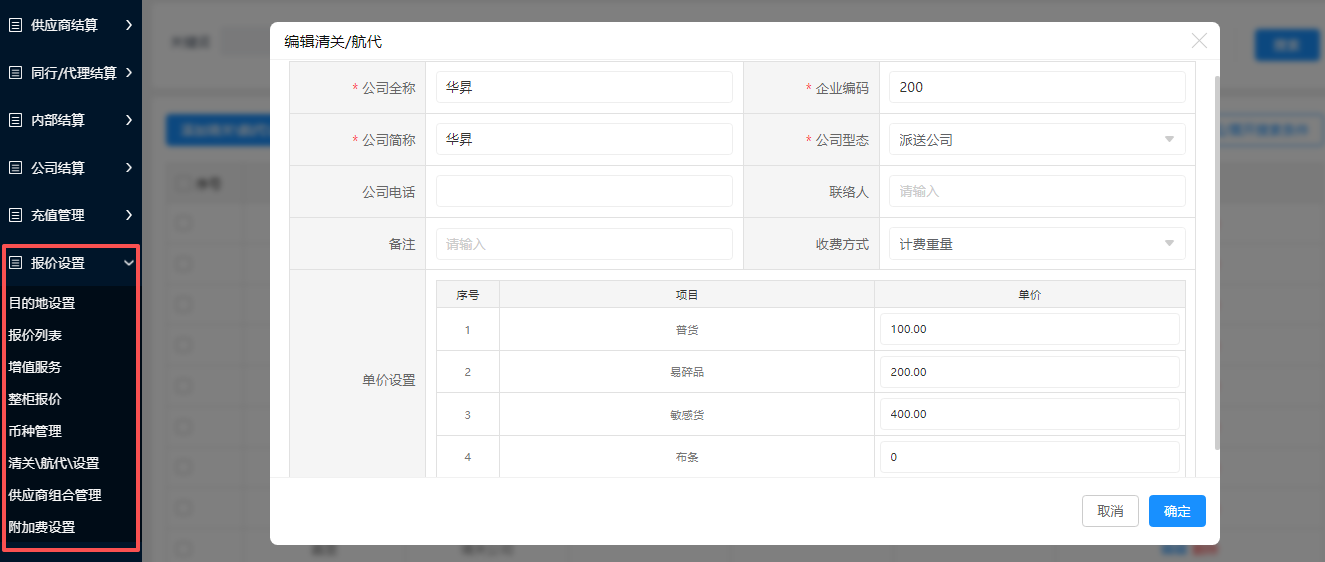The width and height of the screenshot is (1325, 562).
Task: Collapse the 报价设置 menu chevron
Action: click(128, 263)
